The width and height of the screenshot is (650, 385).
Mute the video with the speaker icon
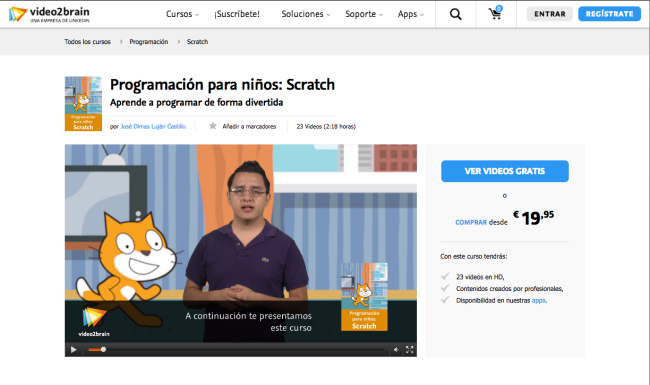click(396, 350)
